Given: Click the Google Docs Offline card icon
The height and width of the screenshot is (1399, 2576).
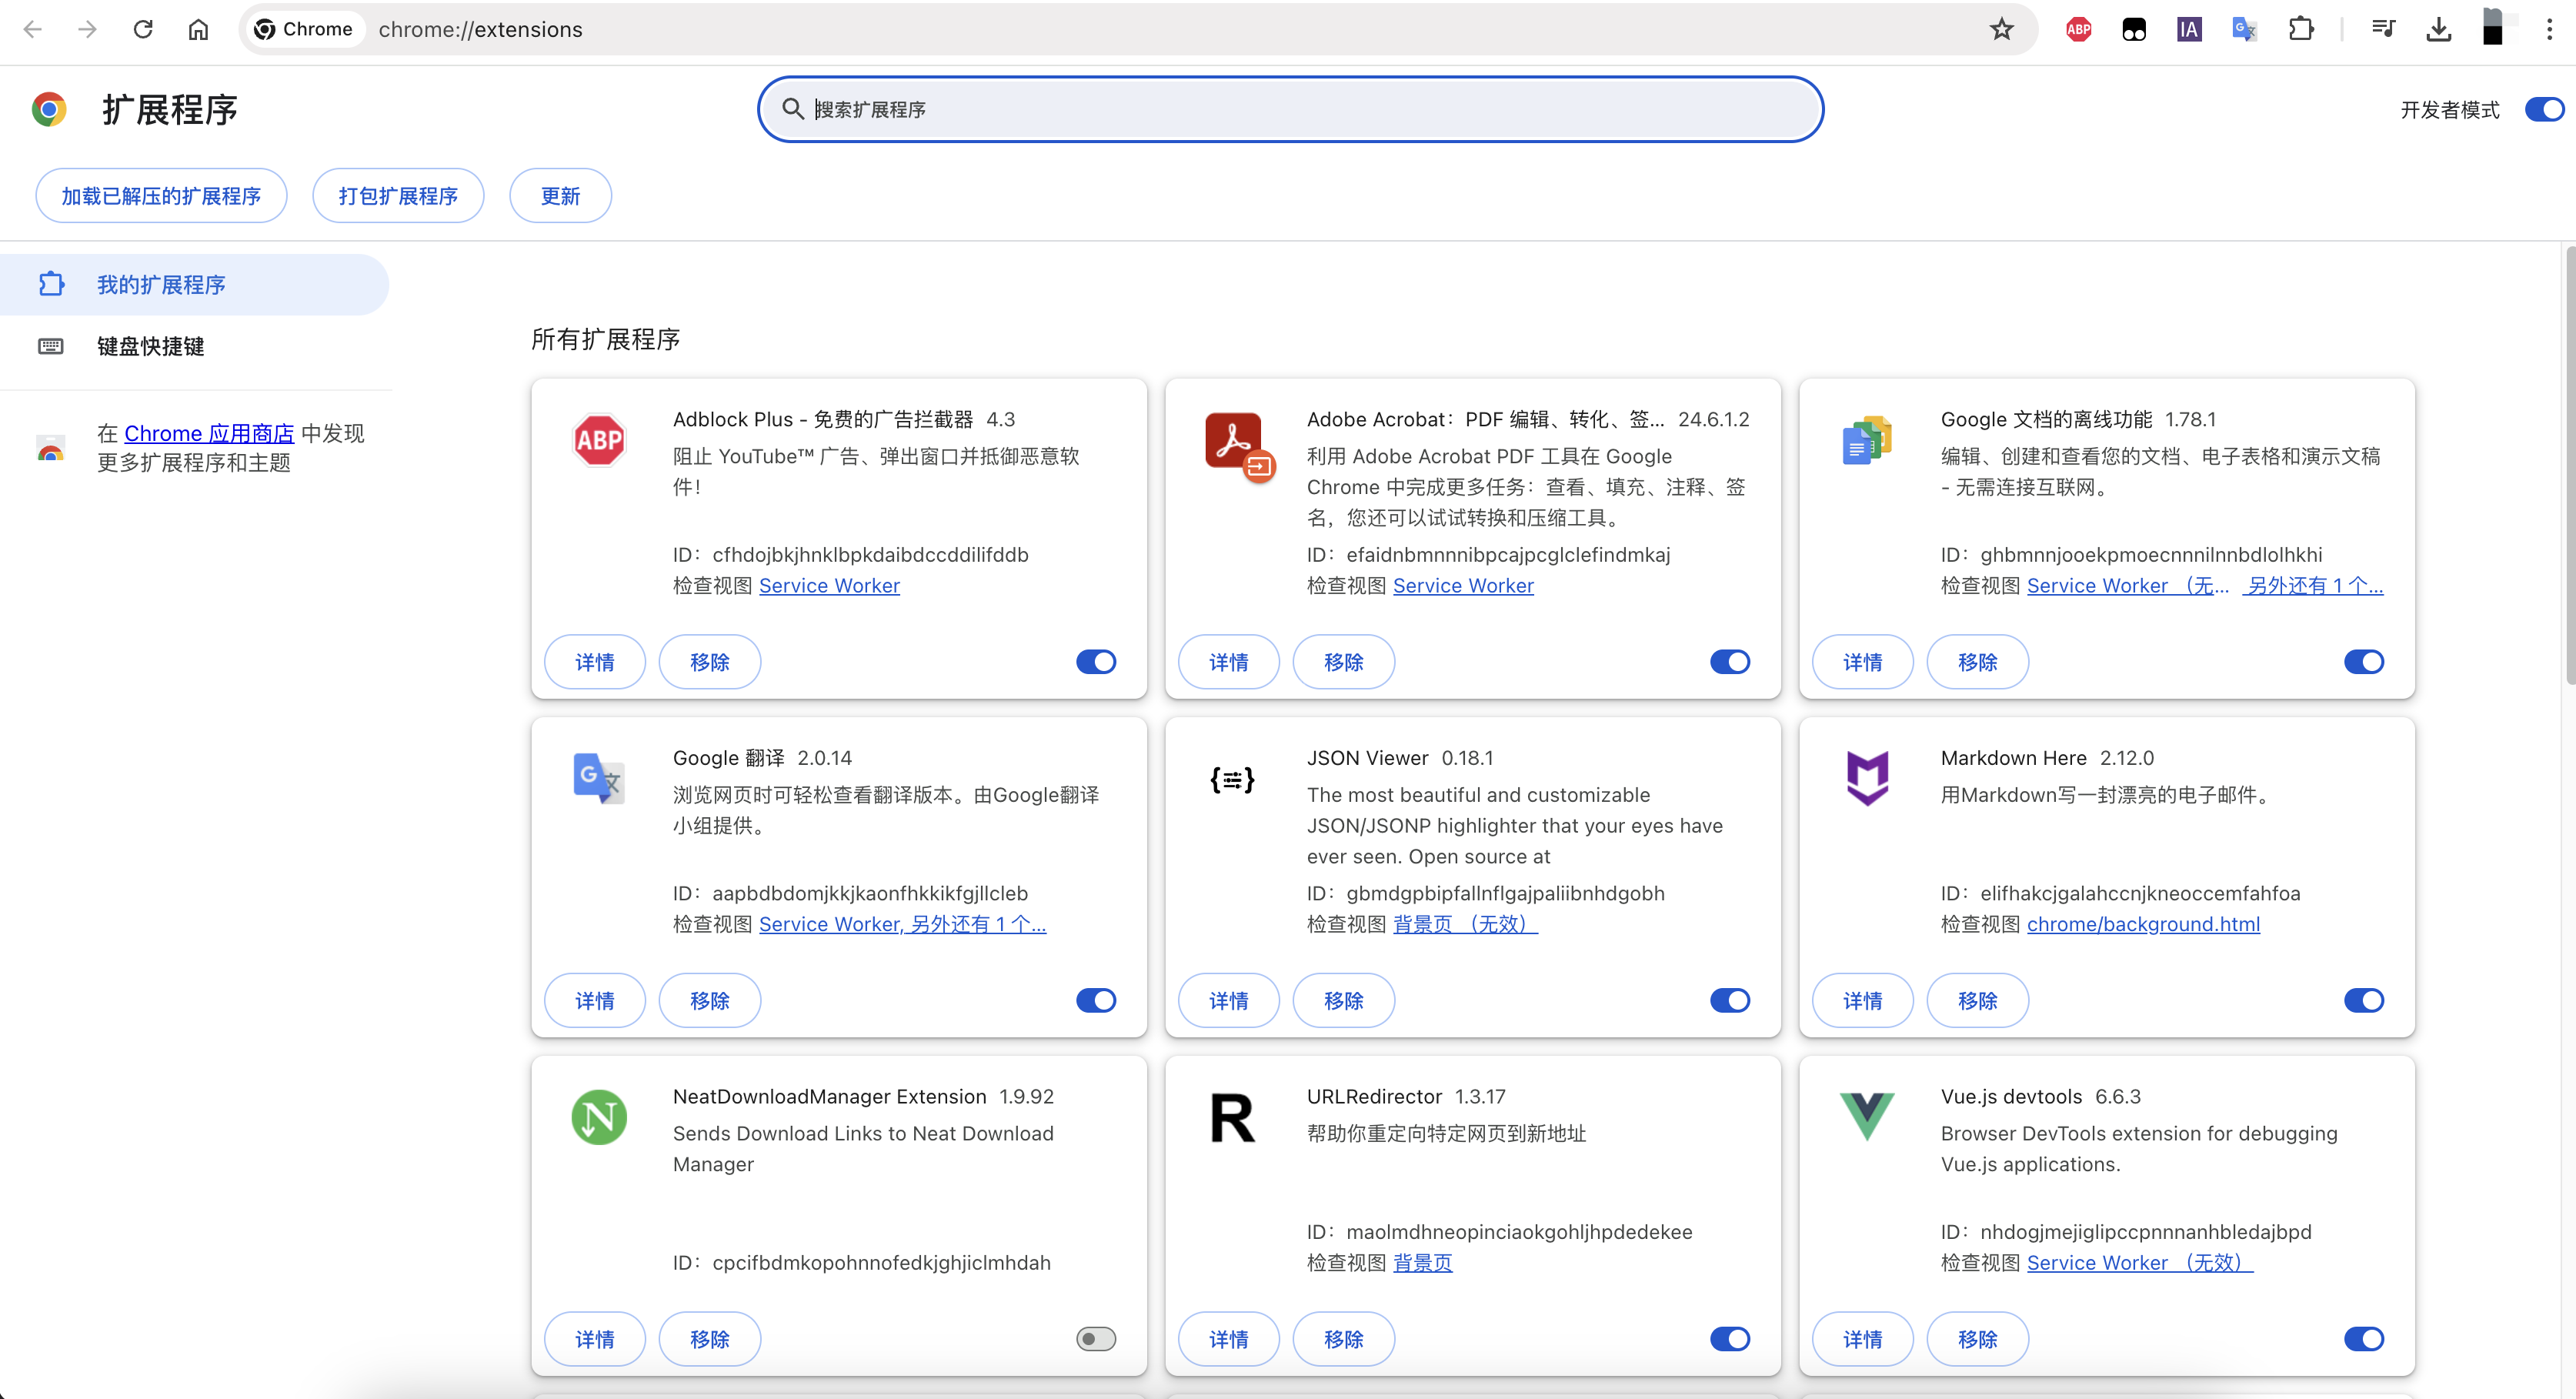Looking at the screenshot, I should click(1867, 440).
